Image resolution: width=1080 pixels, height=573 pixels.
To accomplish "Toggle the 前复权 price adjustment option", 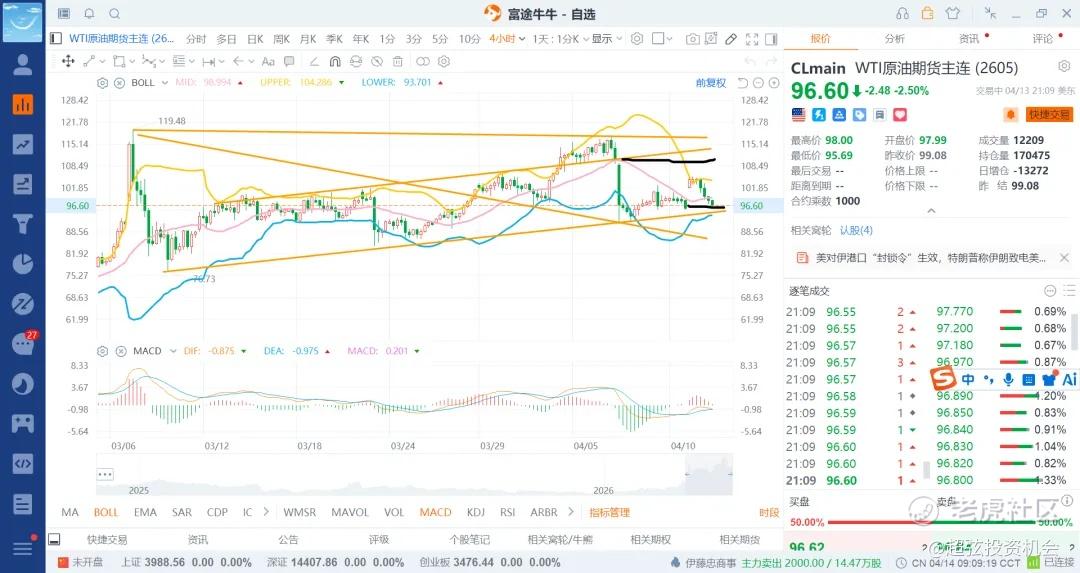I will click(711, 83).
